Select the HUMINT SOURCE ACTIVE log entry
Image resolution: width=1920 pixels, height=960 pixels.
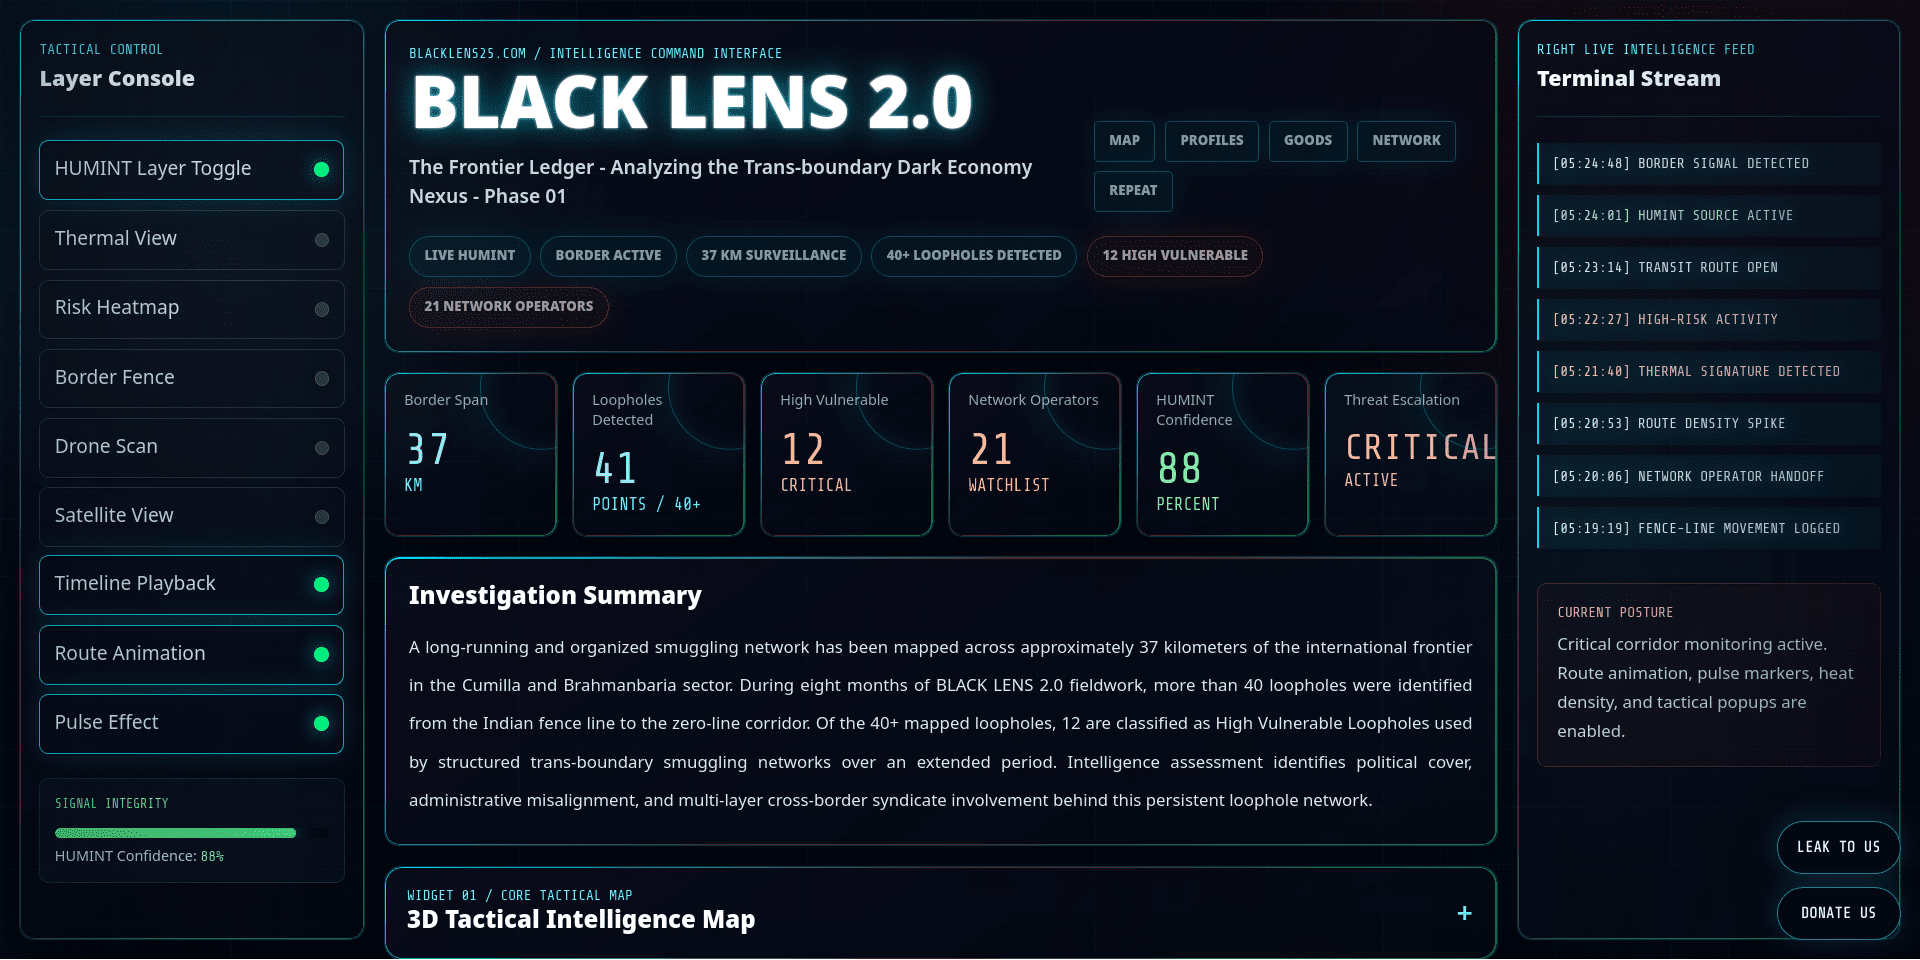point(1709,216)
